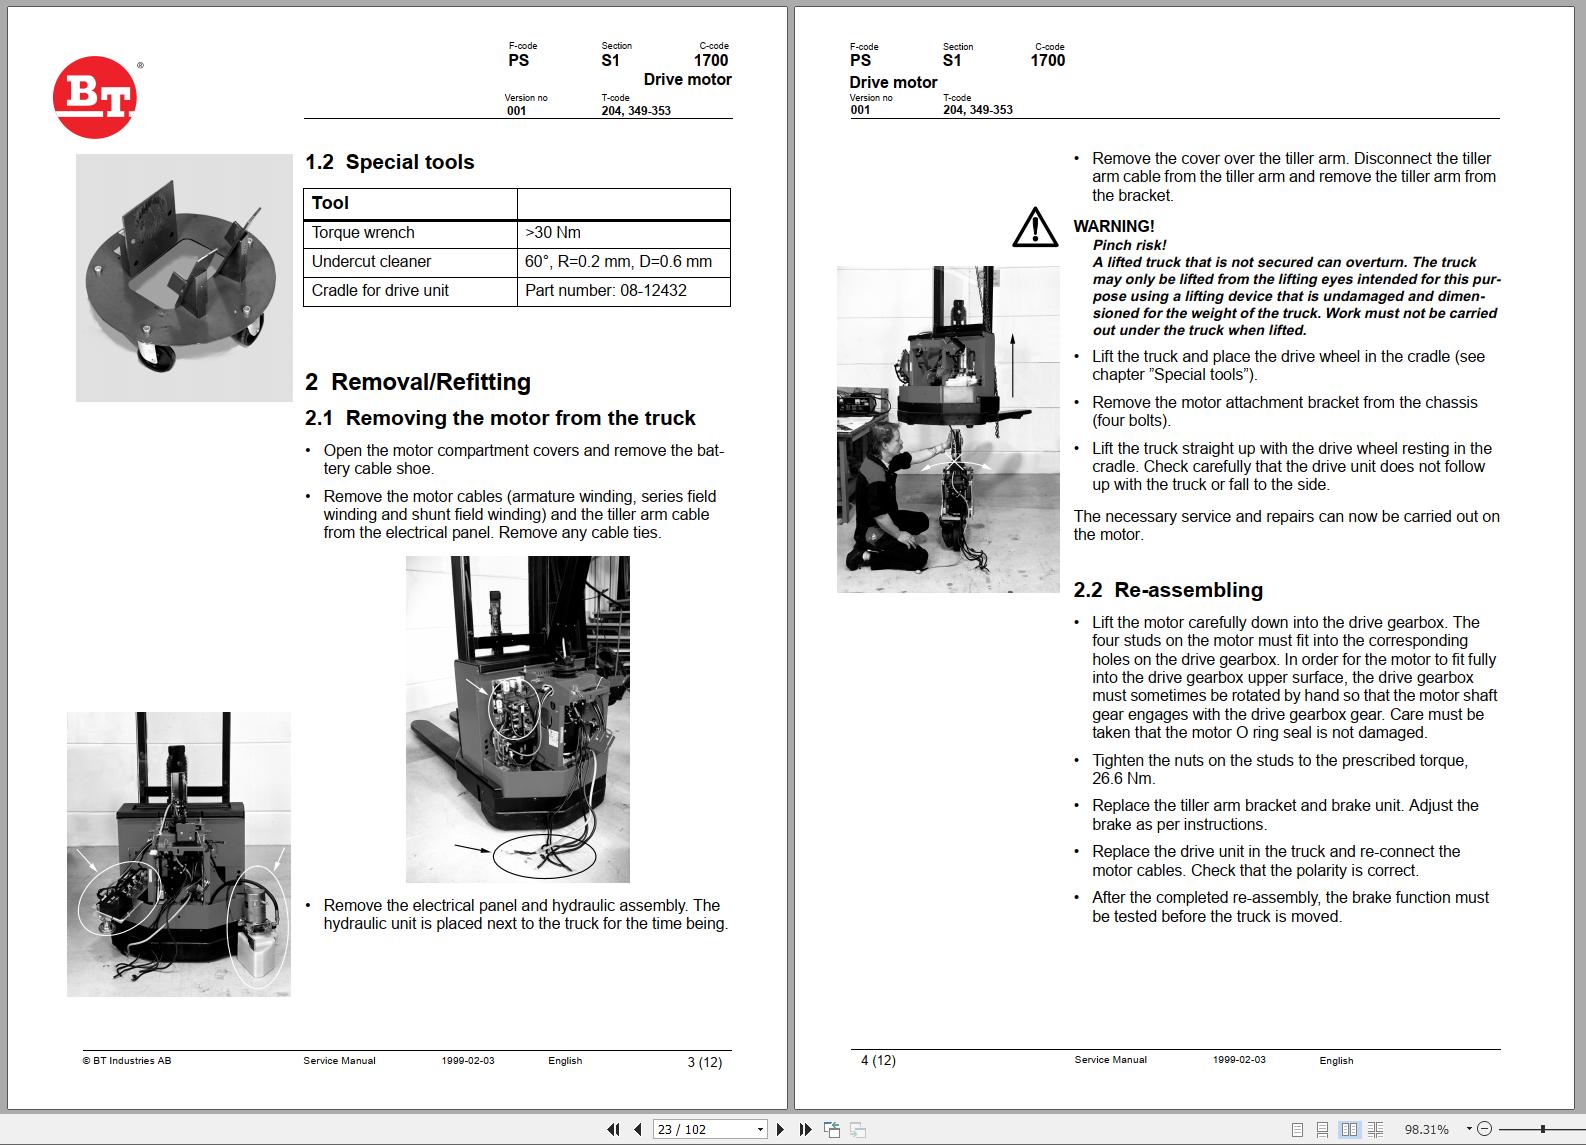Click the warning triangle symbol
The width and height of the screenshot is (1586, 1145).
(1034, 227)
